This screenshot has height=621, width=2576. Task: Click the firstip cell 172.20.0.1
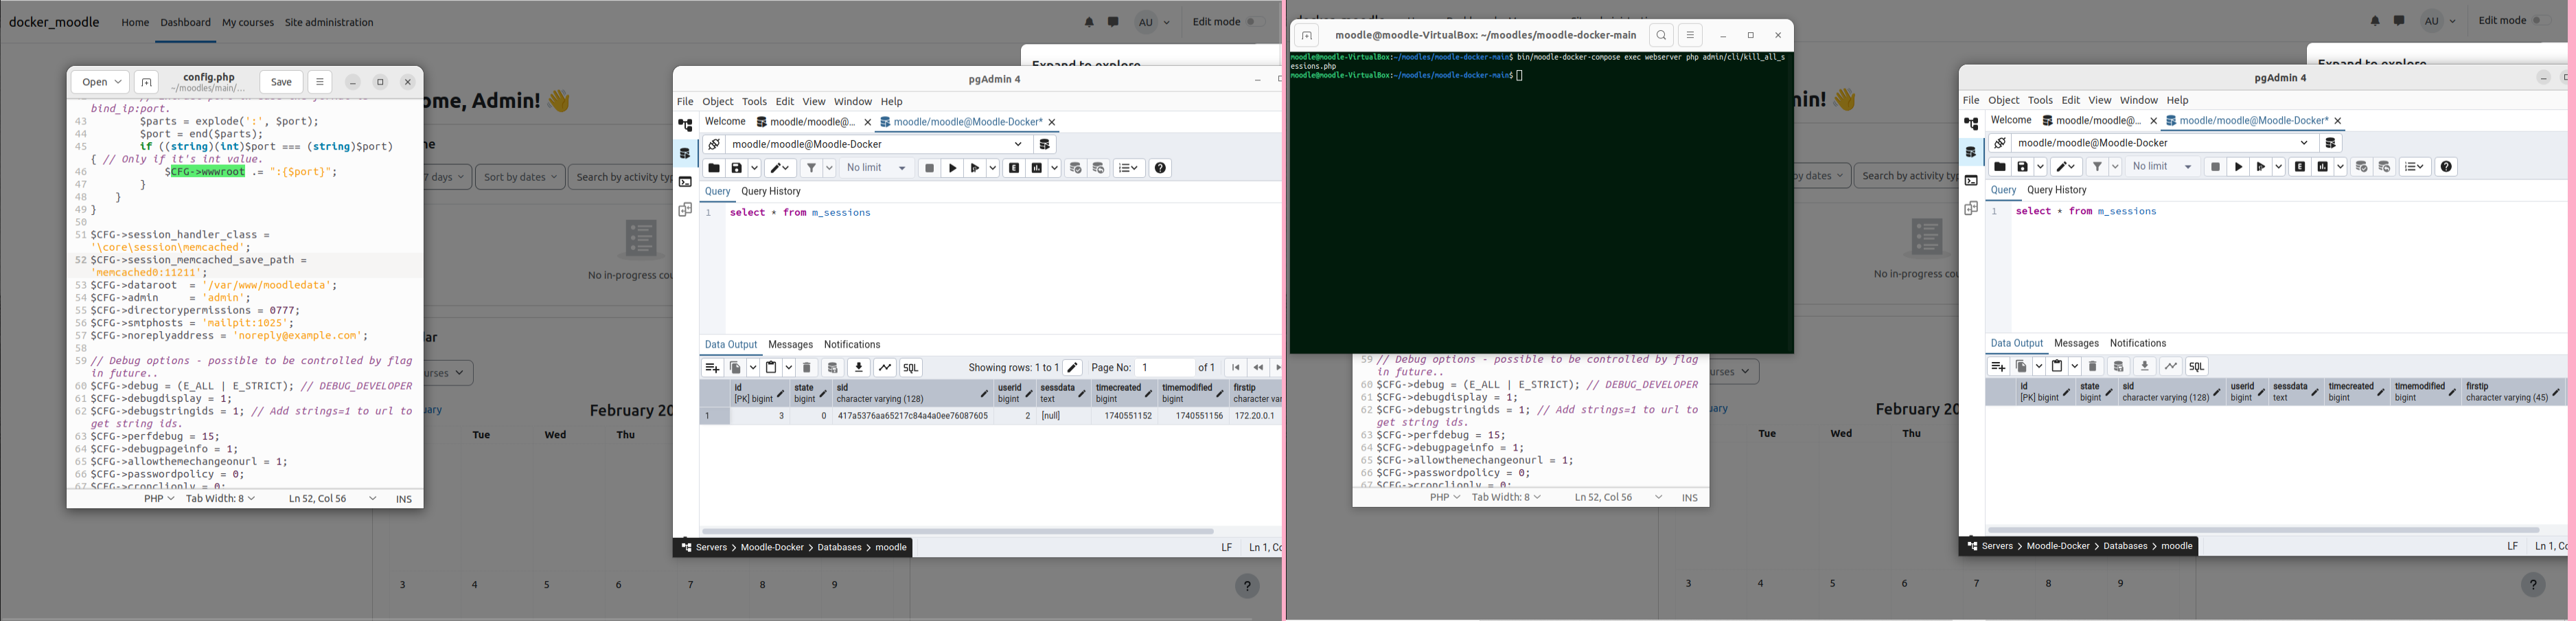click(x=1256, y=416)
